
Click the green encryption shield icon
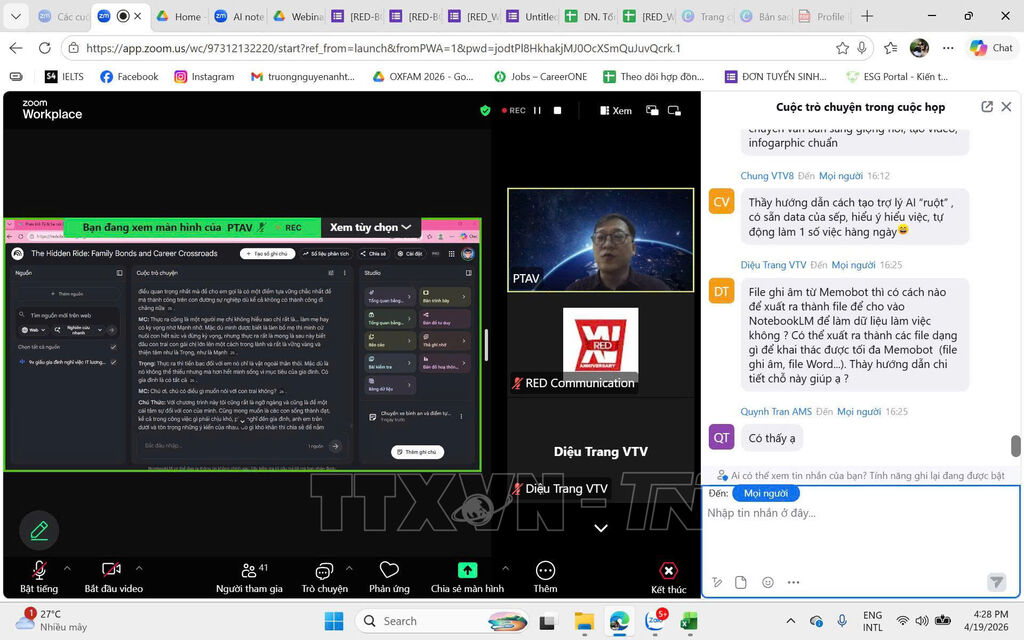[485, 110]
